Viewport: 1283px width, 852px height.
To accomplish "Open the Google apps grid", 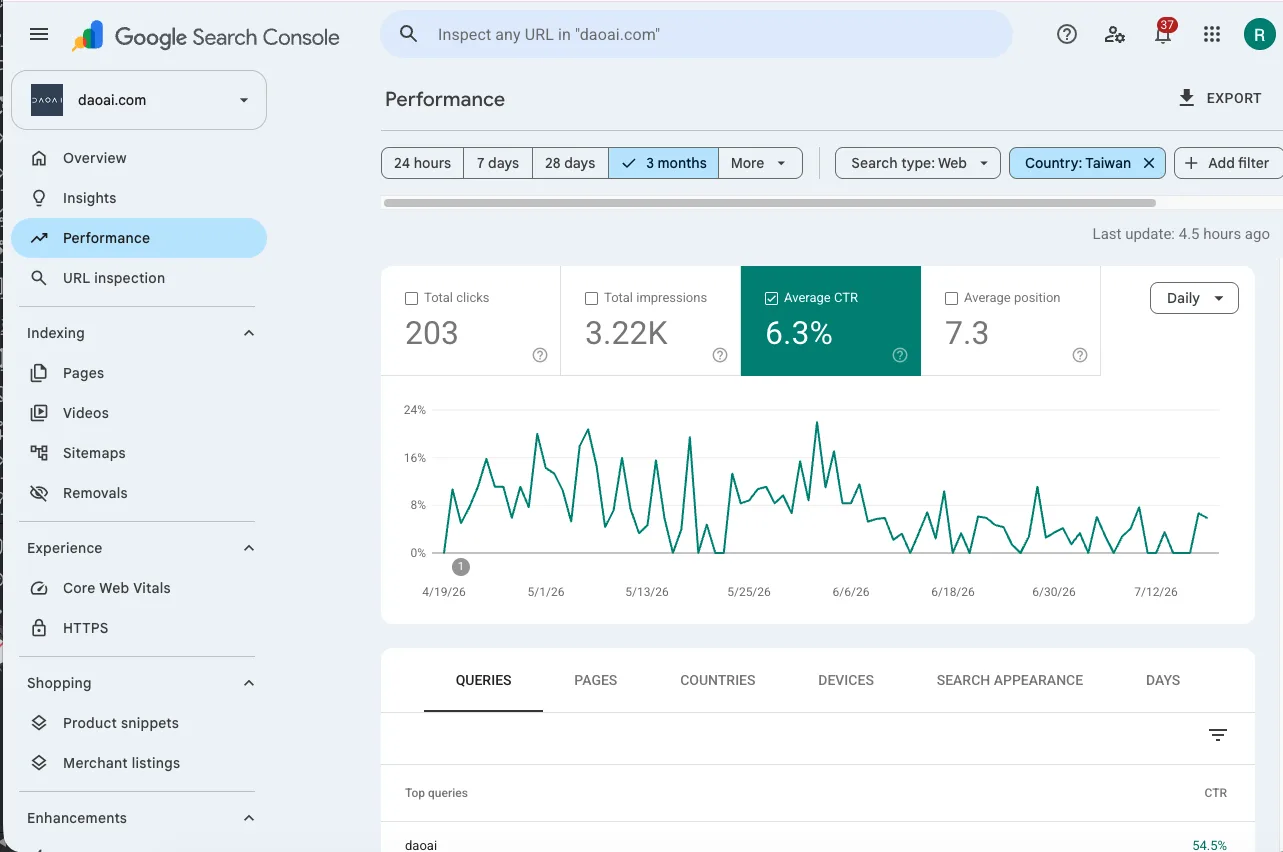I will click(x=1212, y=34).
